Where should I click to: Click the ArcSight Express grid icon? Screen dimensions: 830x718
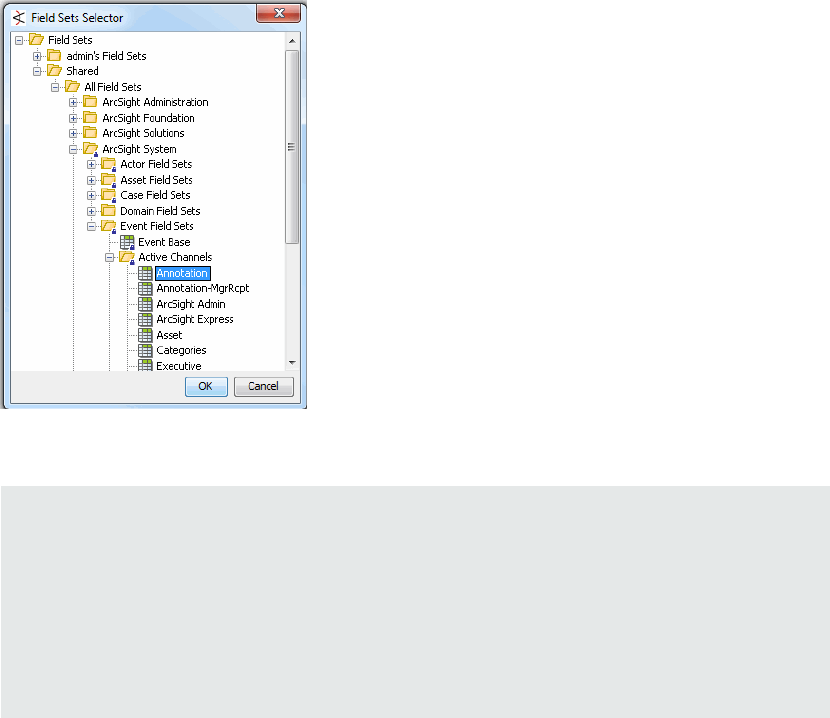[145, 319]
